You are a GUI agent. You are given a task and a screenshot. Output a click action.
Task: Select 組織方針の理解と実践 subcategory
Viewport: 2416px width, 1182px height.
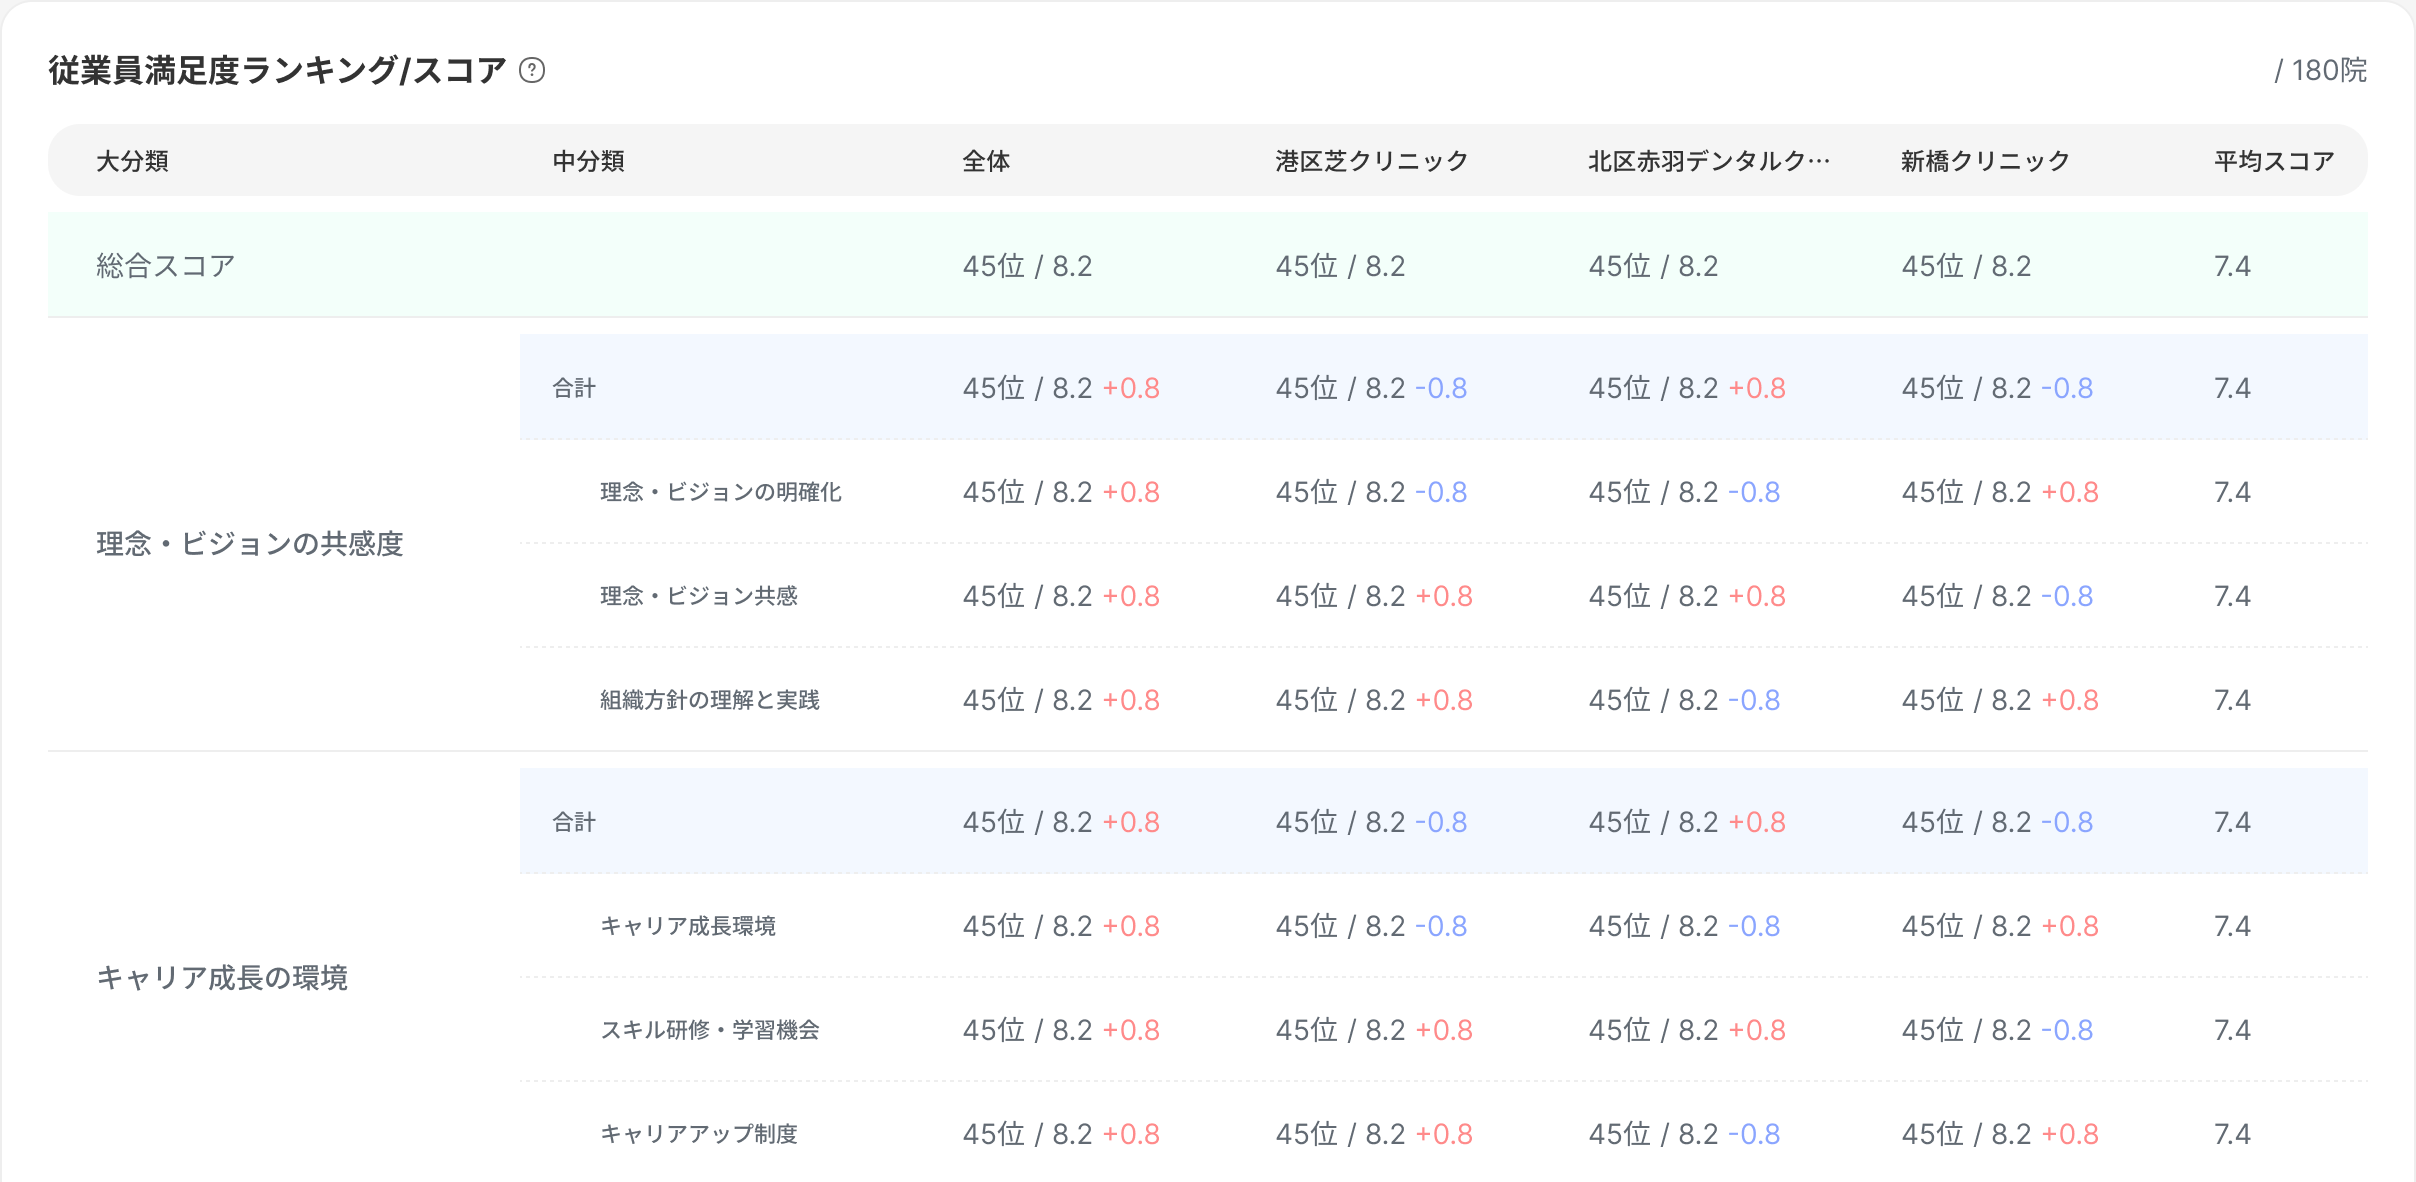point(709,700)
